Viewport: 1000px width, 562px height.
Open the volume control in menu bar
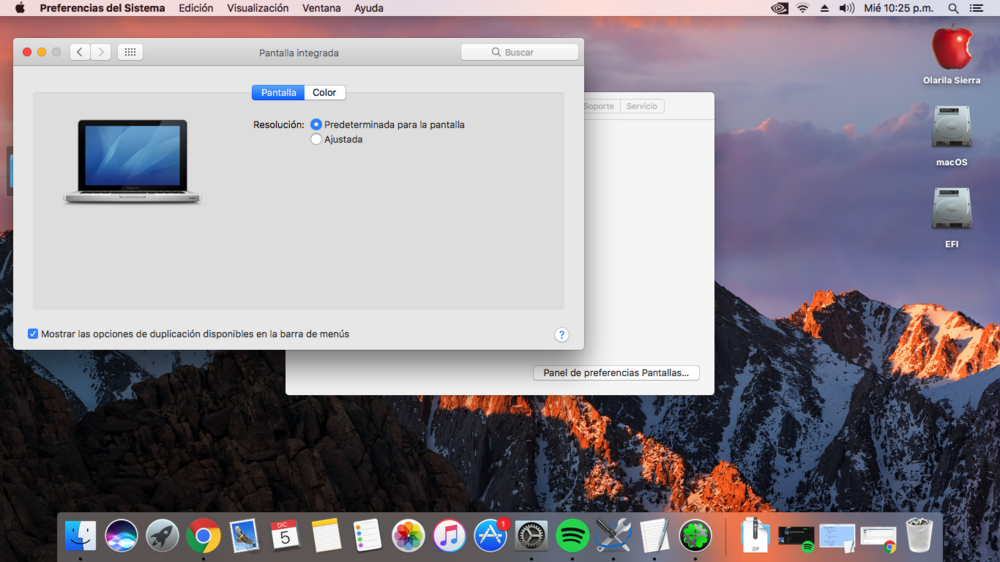(846, 8)
